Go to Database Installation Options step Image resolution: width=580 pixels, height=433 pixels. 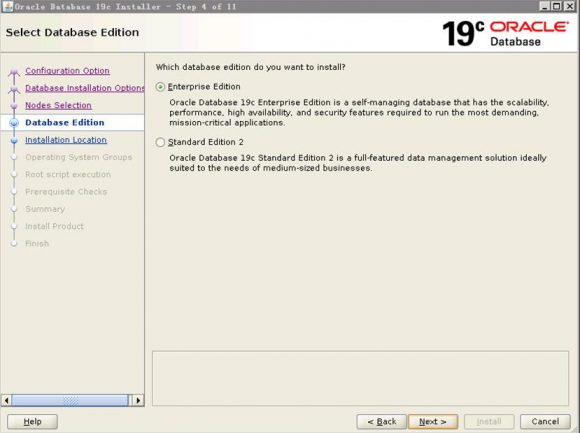pos(85,88)
